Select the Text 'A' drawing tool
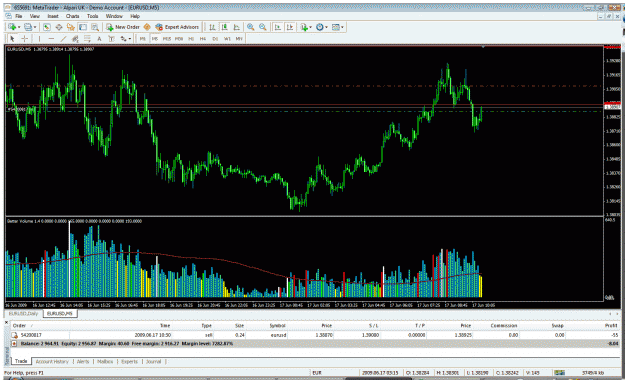The image size is (625, 380). click(x=99, y=39)
